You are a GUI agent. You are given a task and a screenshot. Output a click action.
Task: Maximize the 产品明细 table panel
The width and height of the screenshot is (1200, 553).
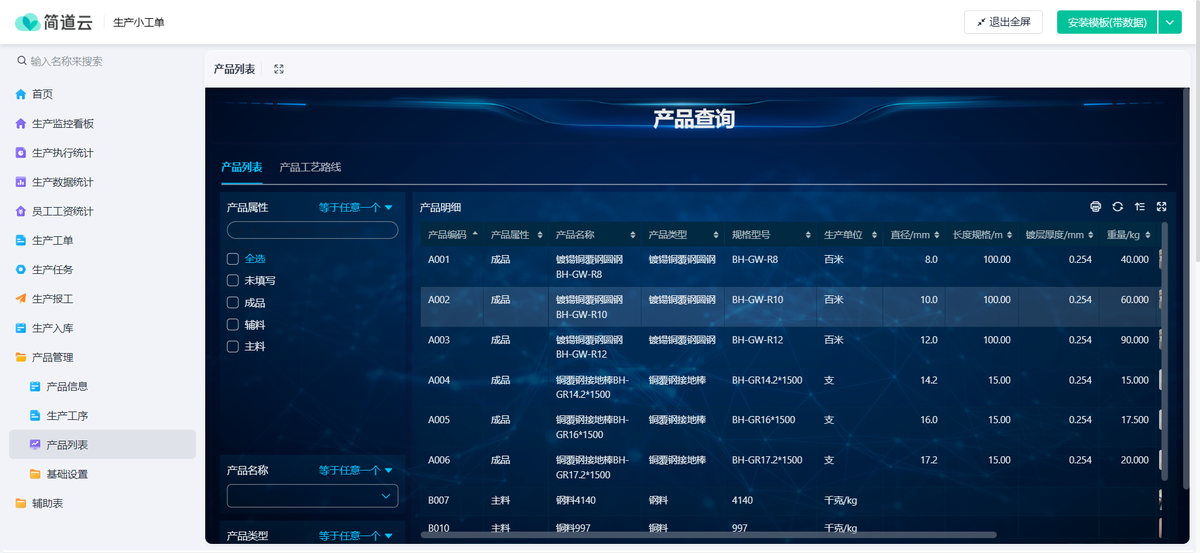[1162, 207]
